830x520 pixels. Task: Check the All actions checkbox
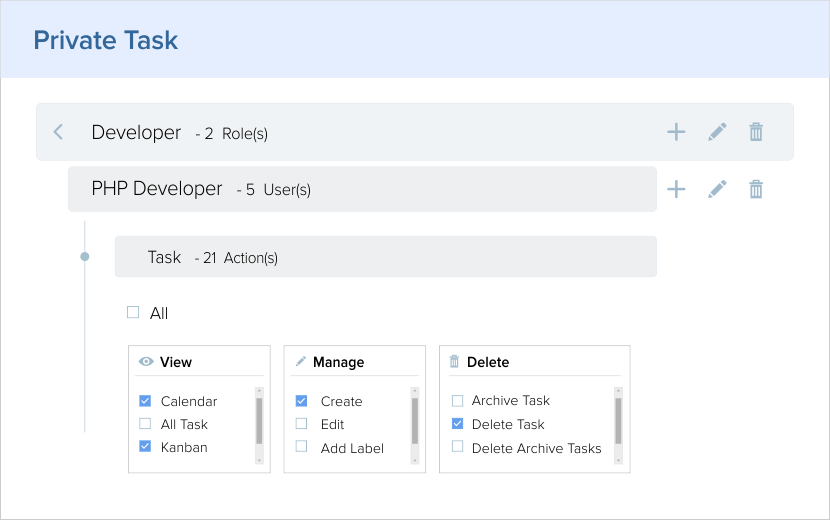(x=133, y=313)
